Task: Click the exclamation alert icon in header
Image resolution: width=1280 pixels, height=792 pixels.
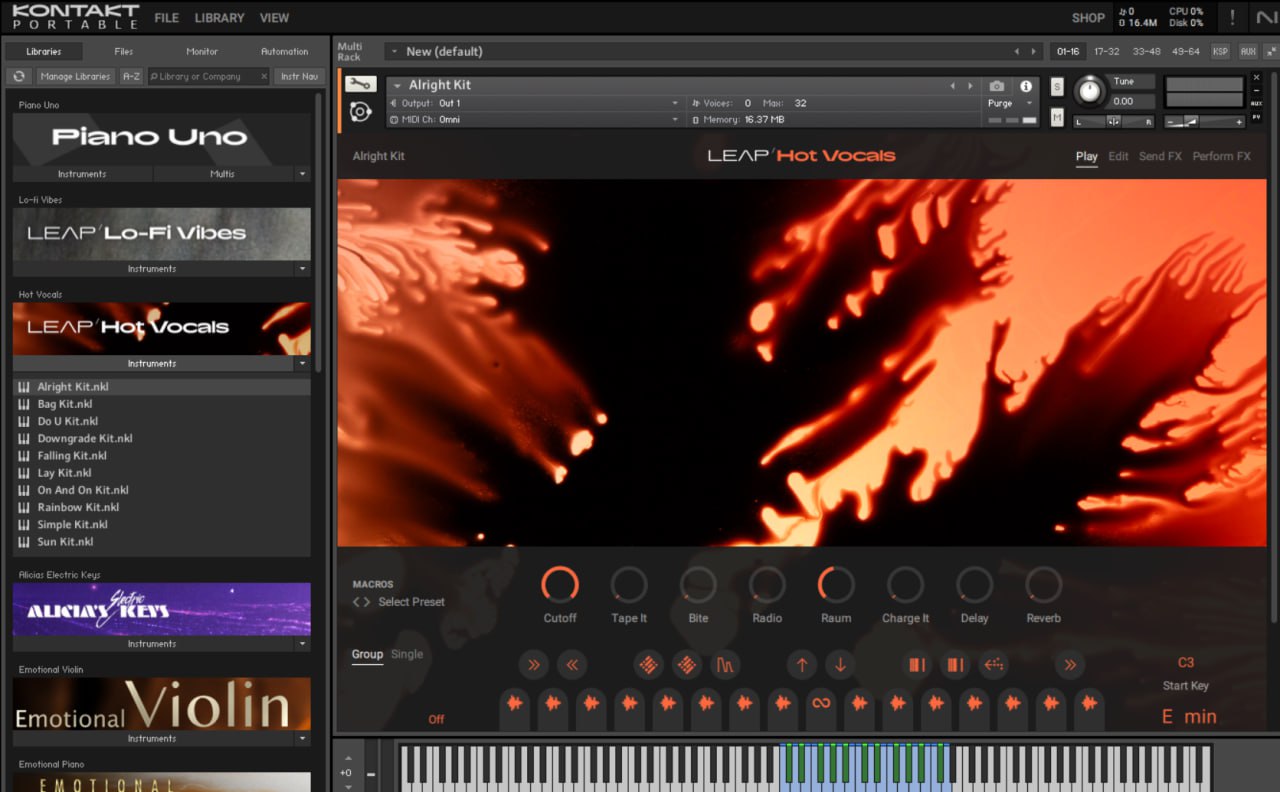Action: point(1233,17)
